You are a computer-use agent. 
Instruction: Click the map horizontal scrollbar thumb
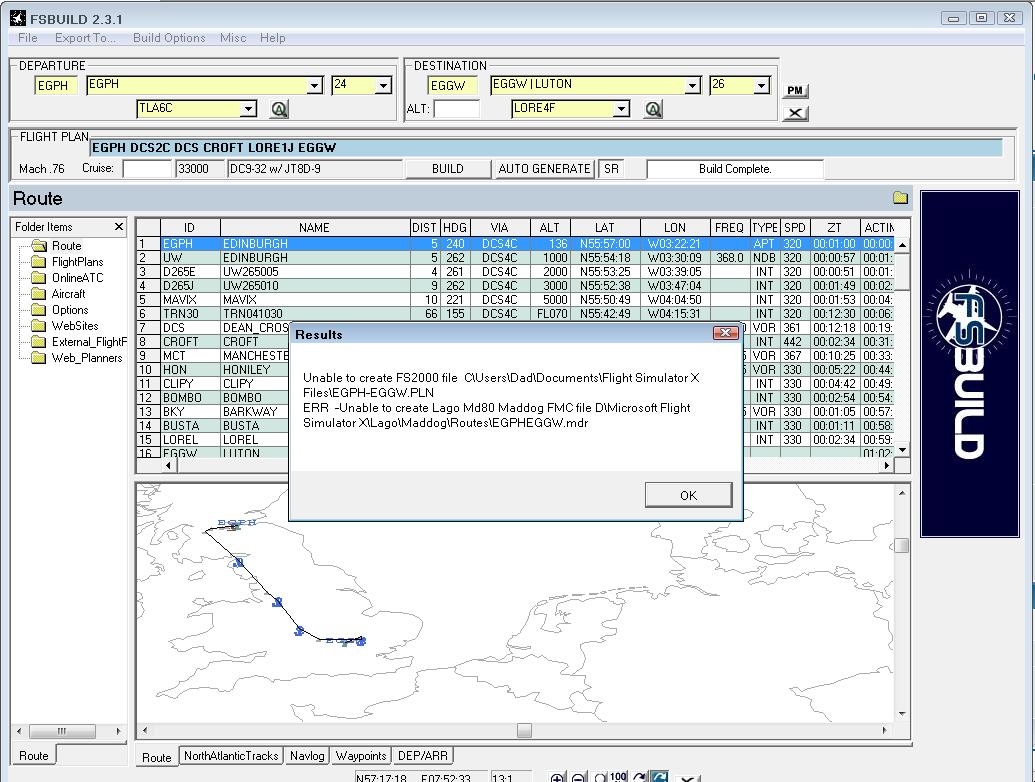pos(524,730)
